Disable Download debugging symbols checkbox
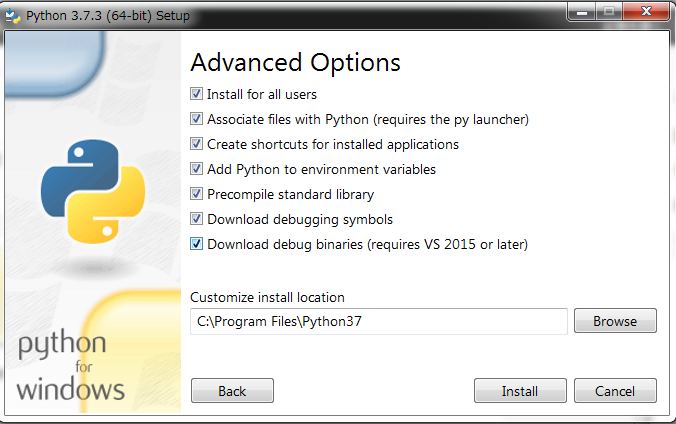Viewport: 676px width, 424px height. [196, 219]
